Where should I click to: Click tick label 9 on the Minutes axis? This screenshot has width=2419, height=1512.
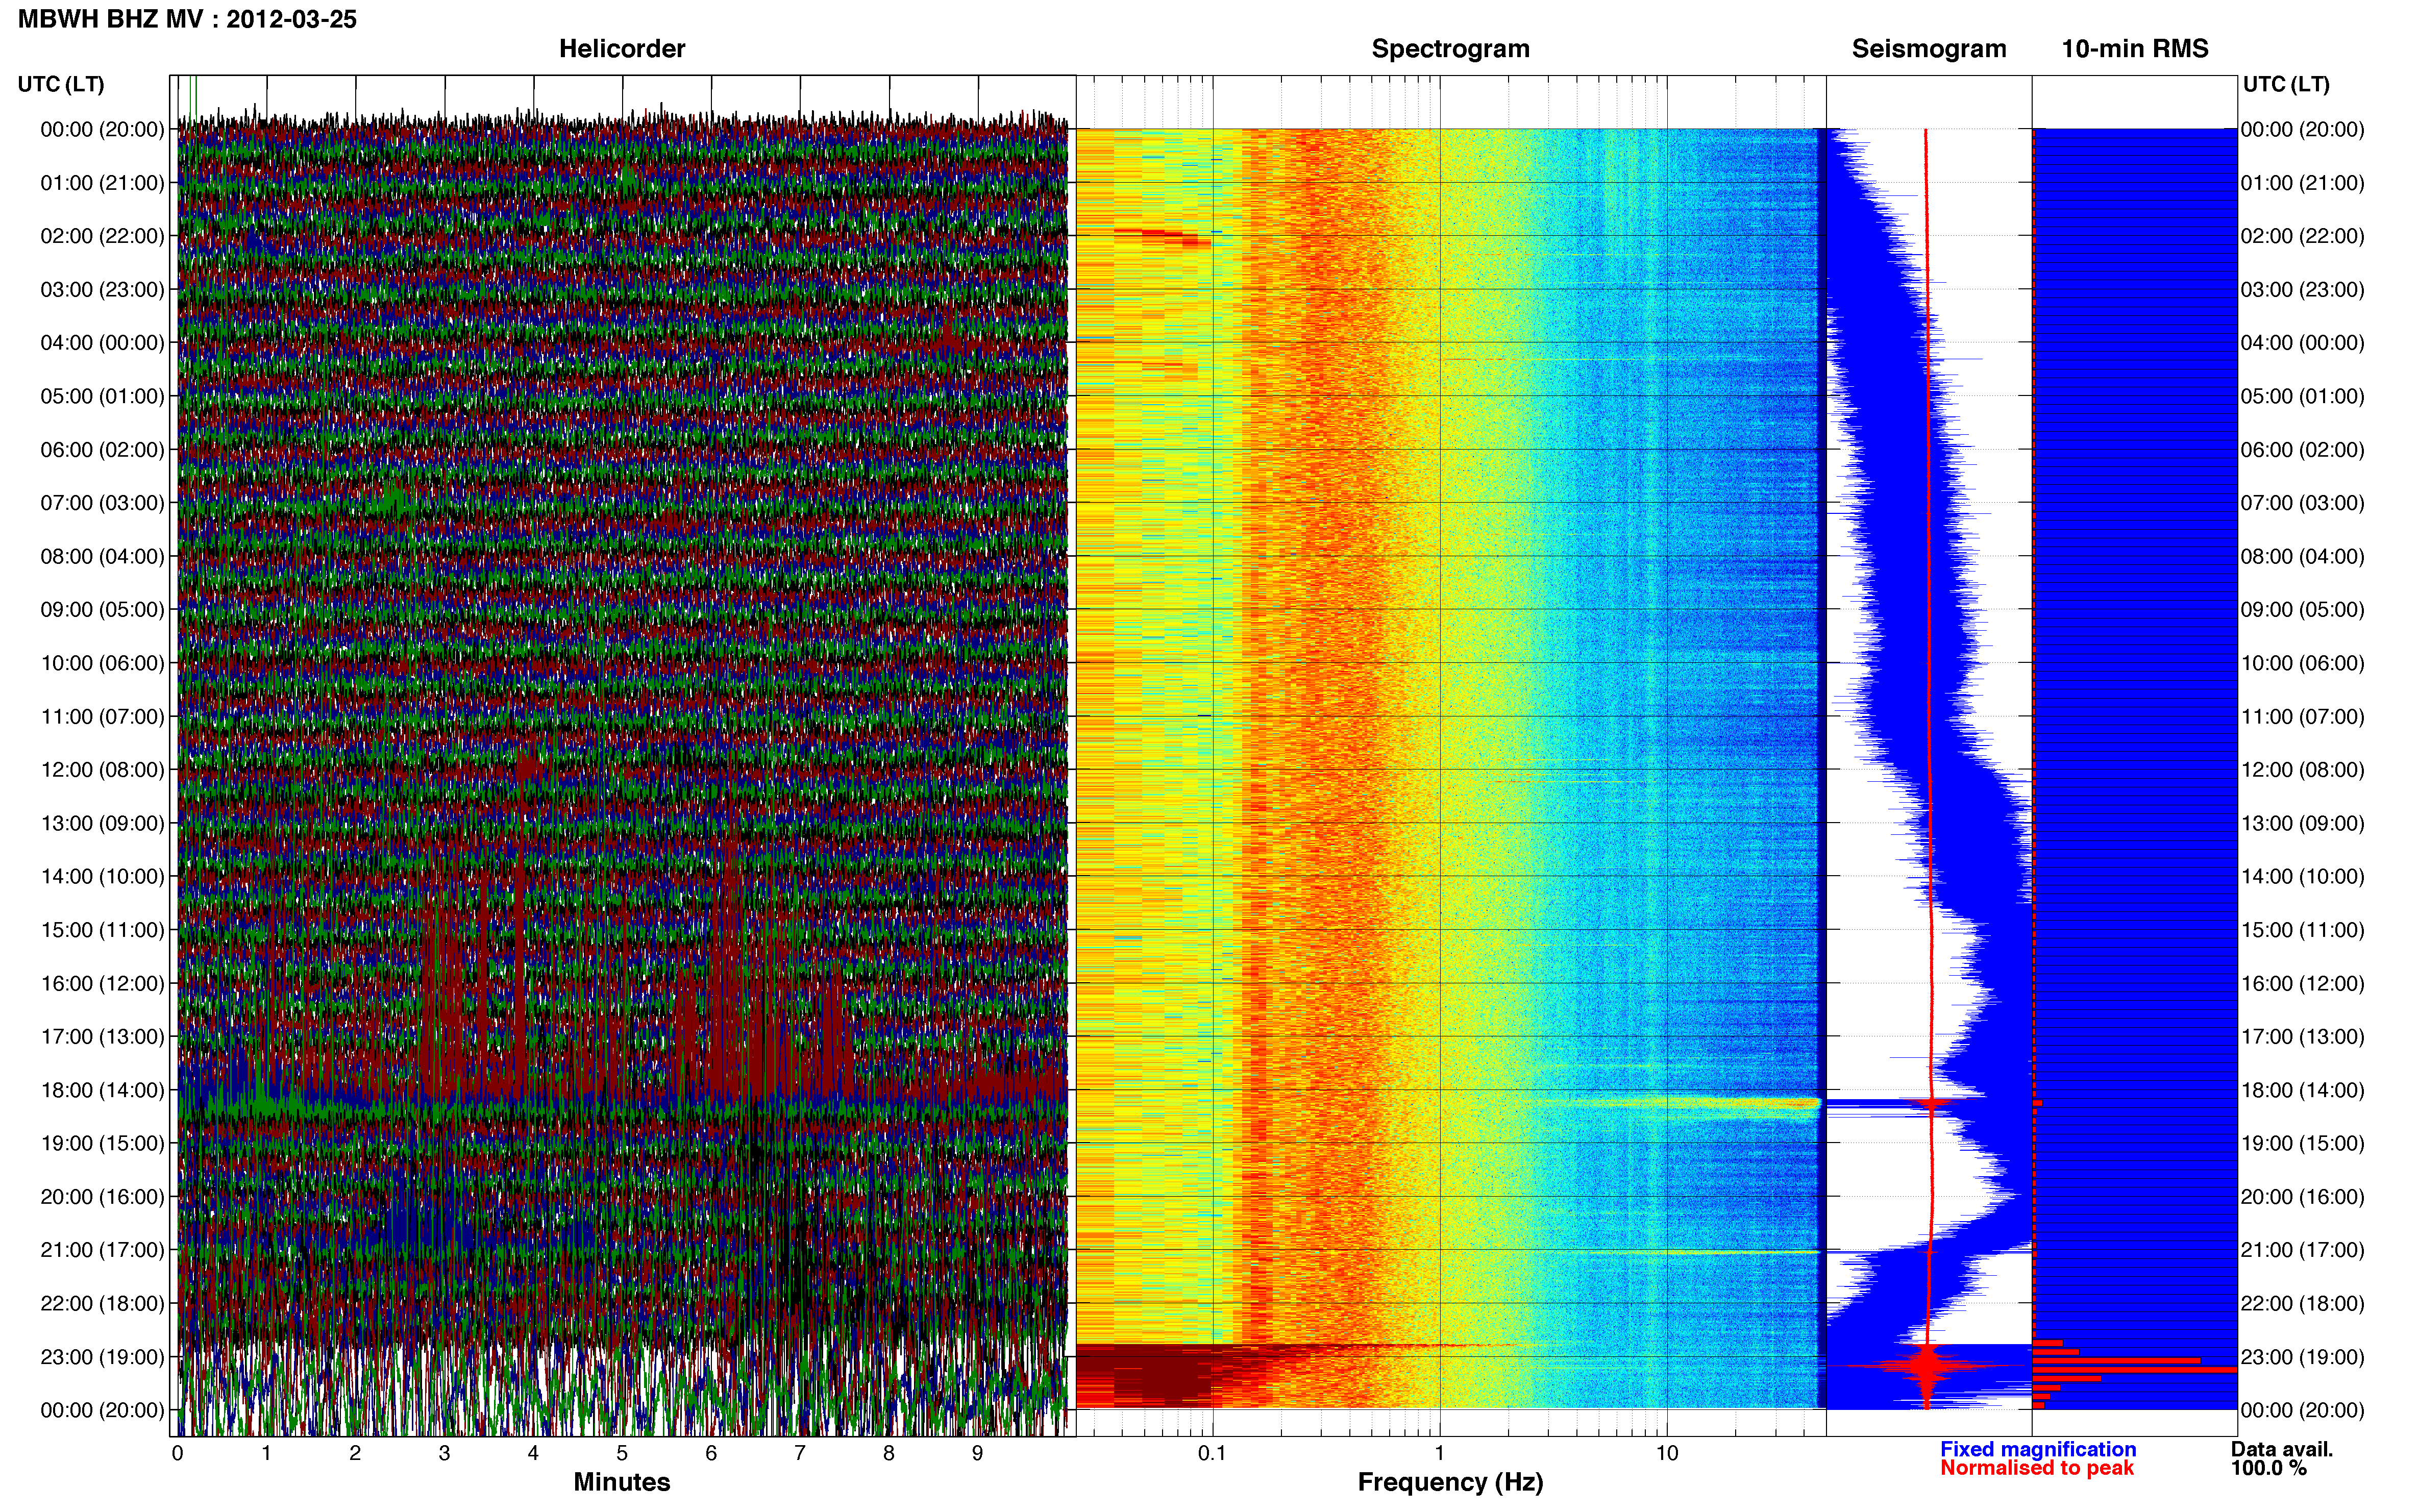click(x=978, y=1454)
